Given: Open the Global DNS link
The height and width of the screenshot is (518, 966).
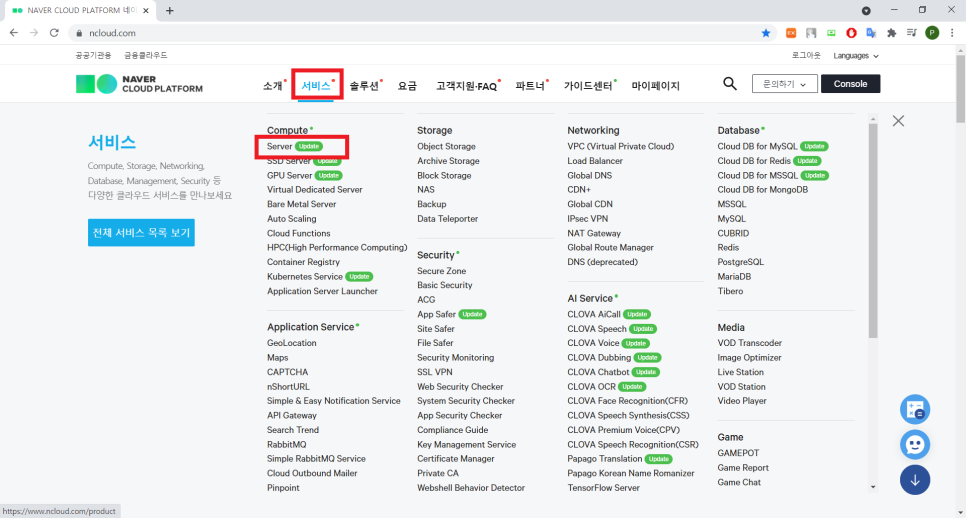Looking at the screenshot, I should [589, 176].
